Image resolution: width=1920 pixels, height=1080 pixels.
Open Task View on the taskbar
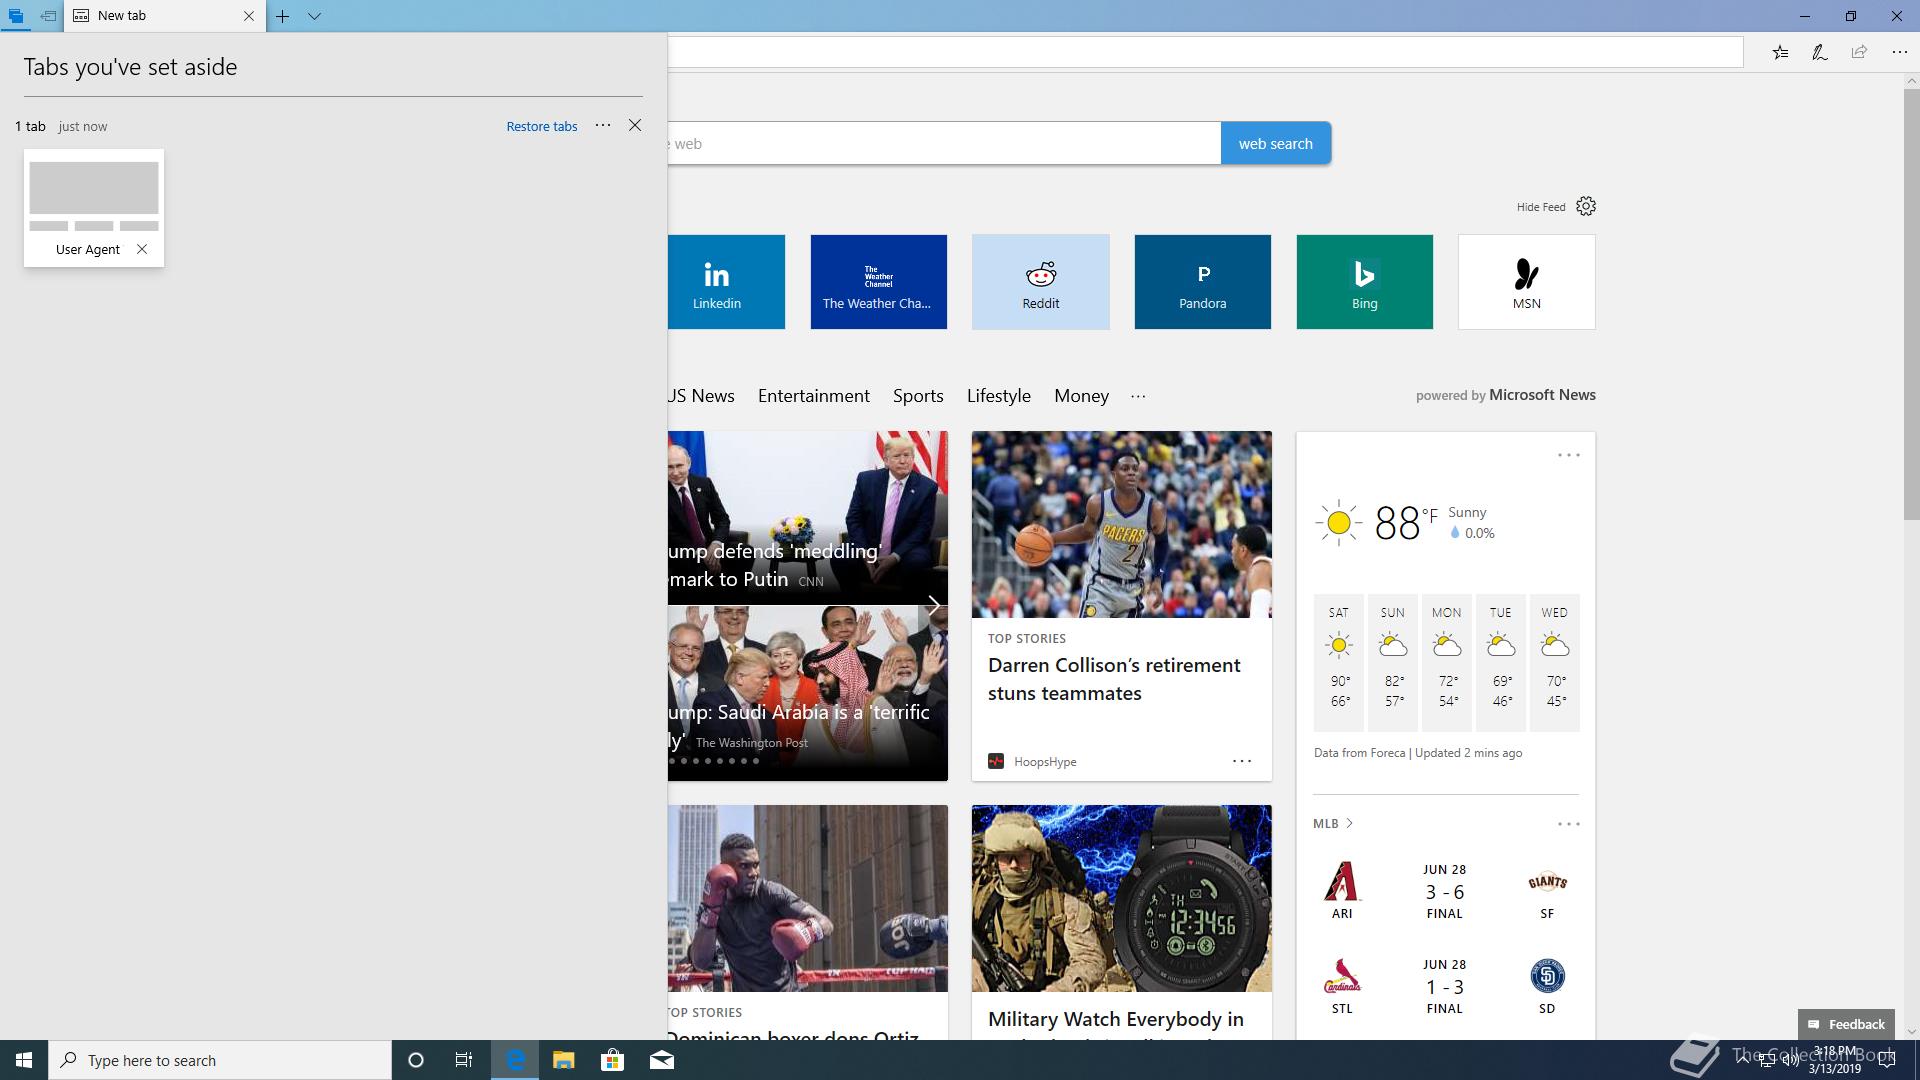click(464, 1060)
